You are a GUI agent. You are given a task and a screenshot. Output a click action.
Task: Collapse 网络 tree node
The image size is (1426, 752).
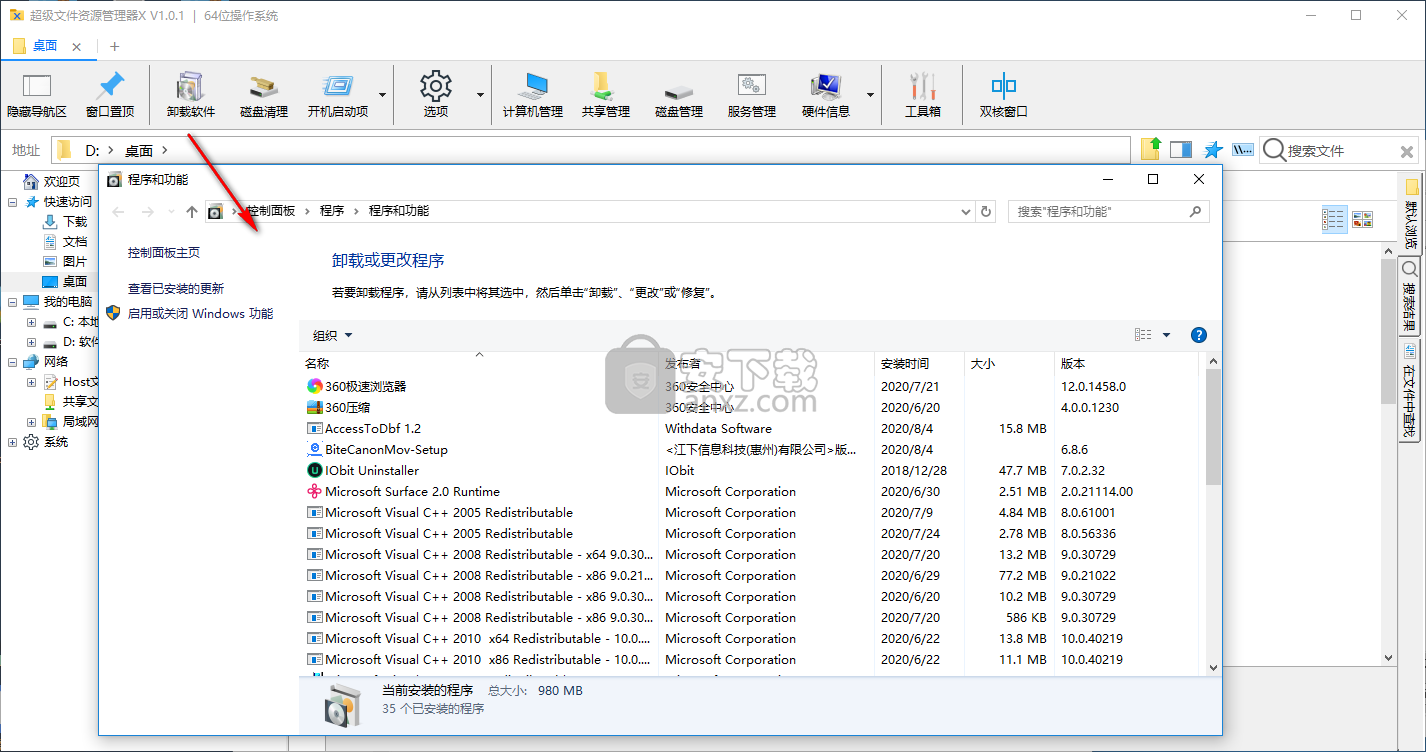[x=12, y=361]
